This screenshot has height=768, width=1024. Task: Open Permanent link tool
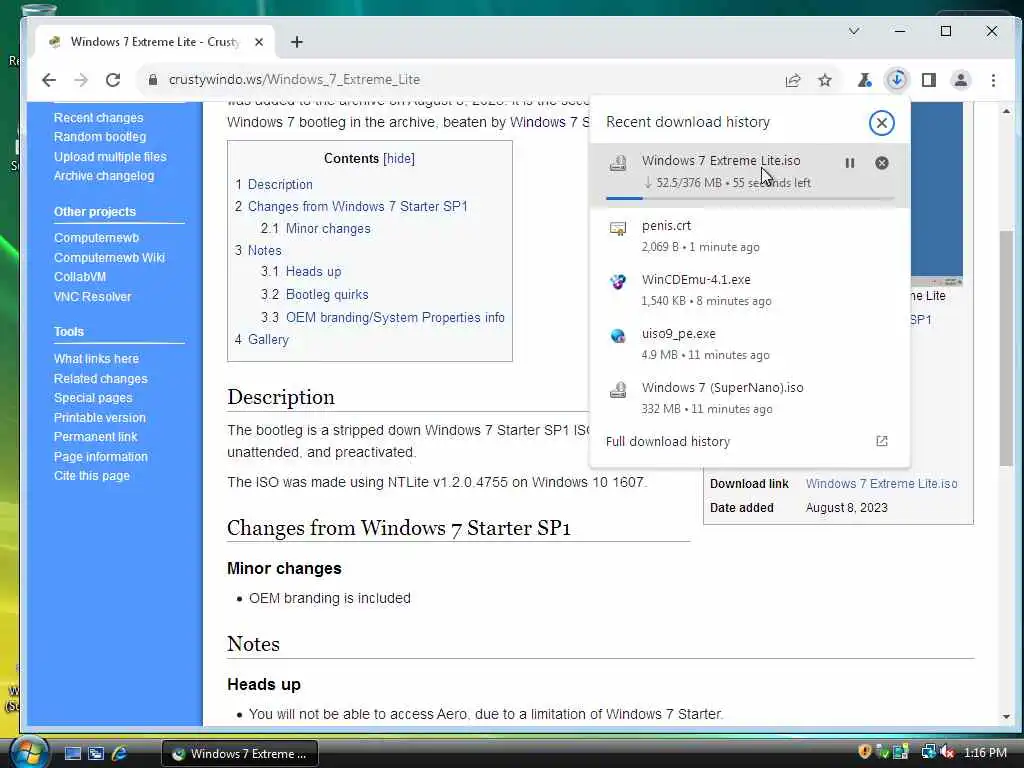(95, 437)
